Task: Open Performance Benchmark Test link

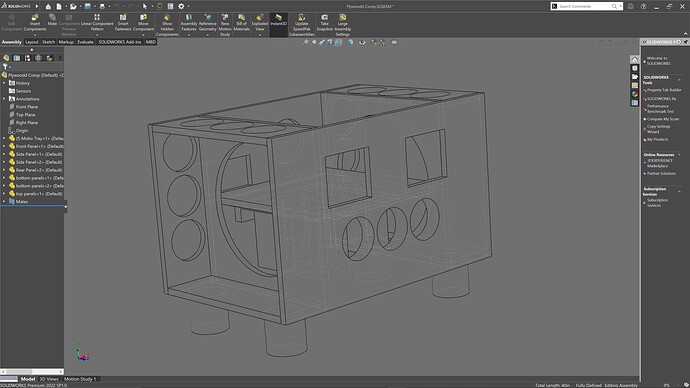Action: 660,109
